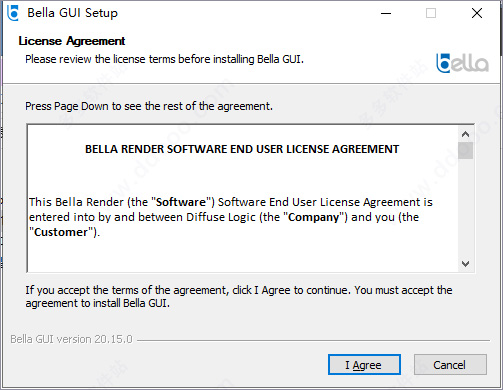Viewport: 503px width, 390px height.
Task: Close the Bella GUI Setup window
Action: (x=477, y=13)
